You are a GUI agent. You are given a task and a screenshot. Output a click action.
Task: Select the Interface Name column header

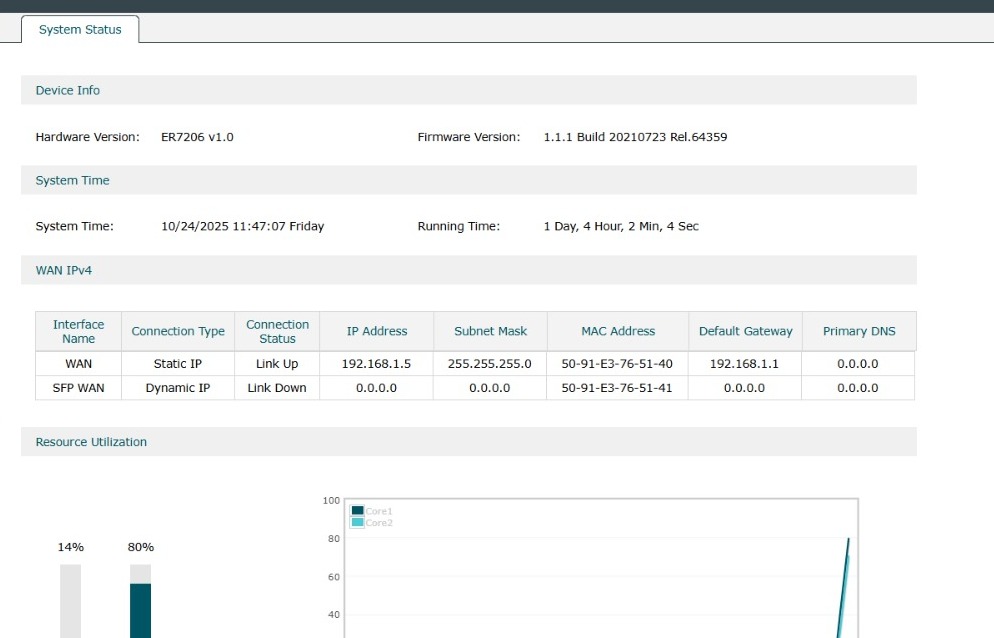[x=78, y=331]
